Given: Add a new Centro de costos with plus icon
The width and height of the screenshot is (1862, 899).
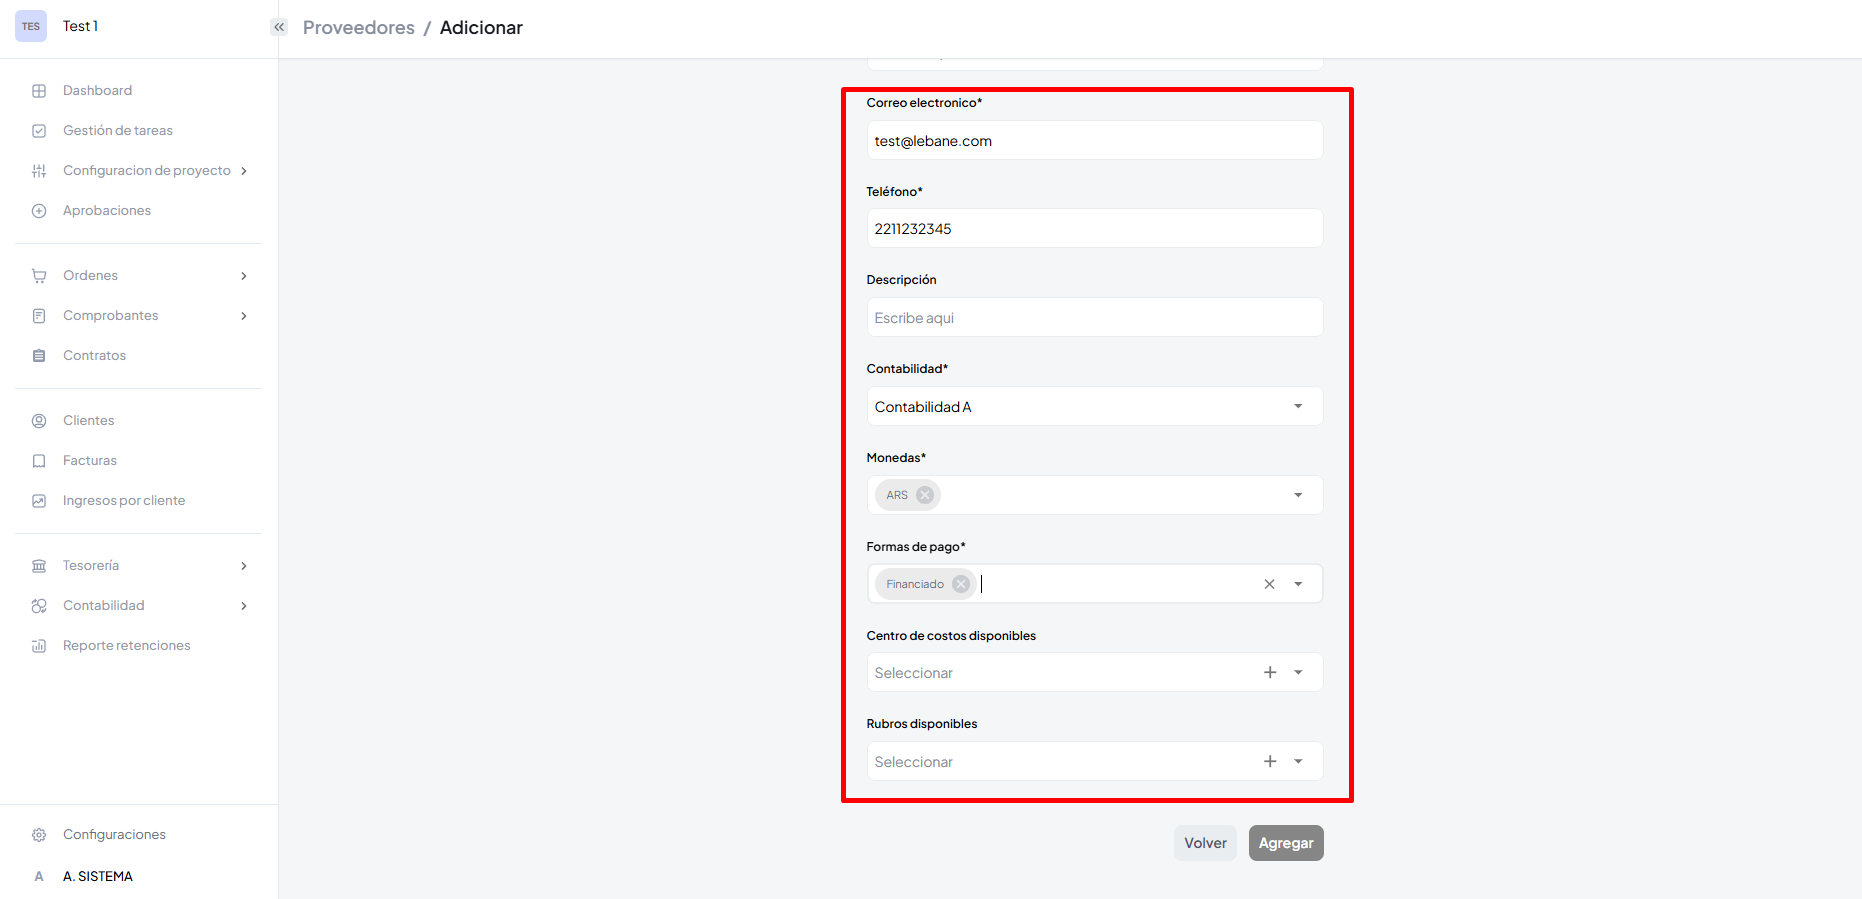Looking at the screenshot, I should (1270, 673).
